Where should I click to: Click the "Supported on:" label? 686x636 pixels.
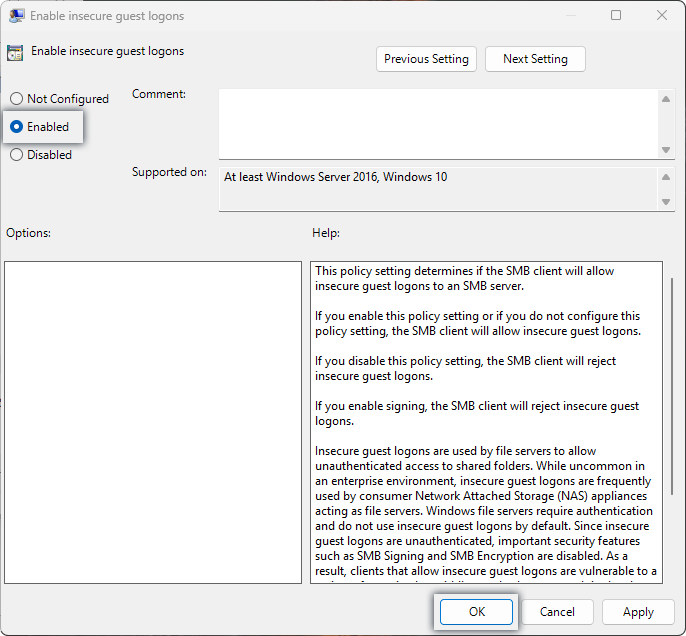[169, 172]
